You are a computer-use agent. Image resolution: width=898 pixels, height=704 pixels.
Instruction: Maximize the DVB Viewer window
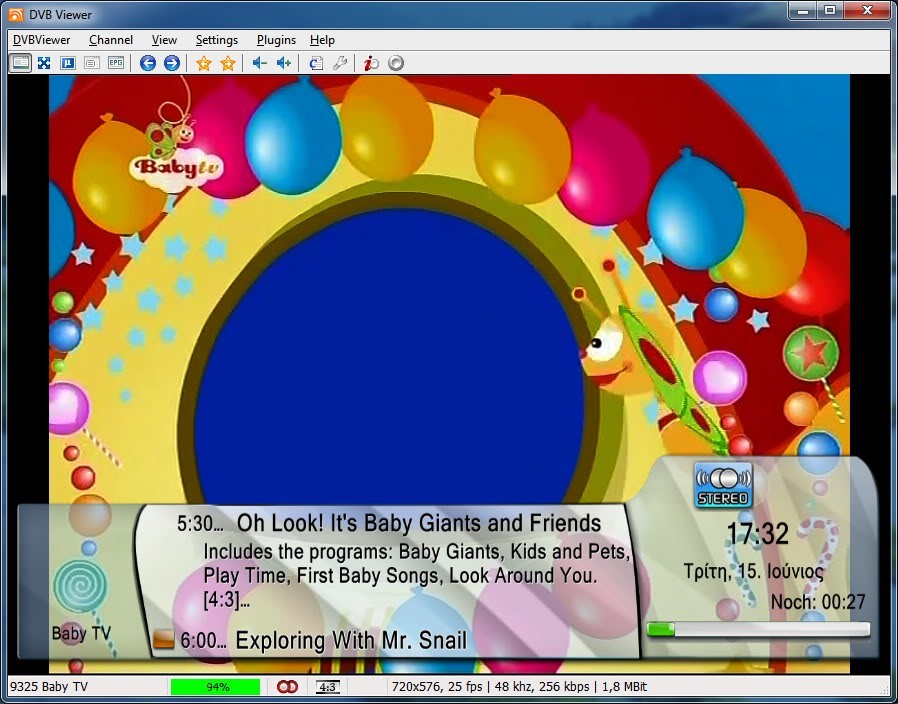[830, 11]
